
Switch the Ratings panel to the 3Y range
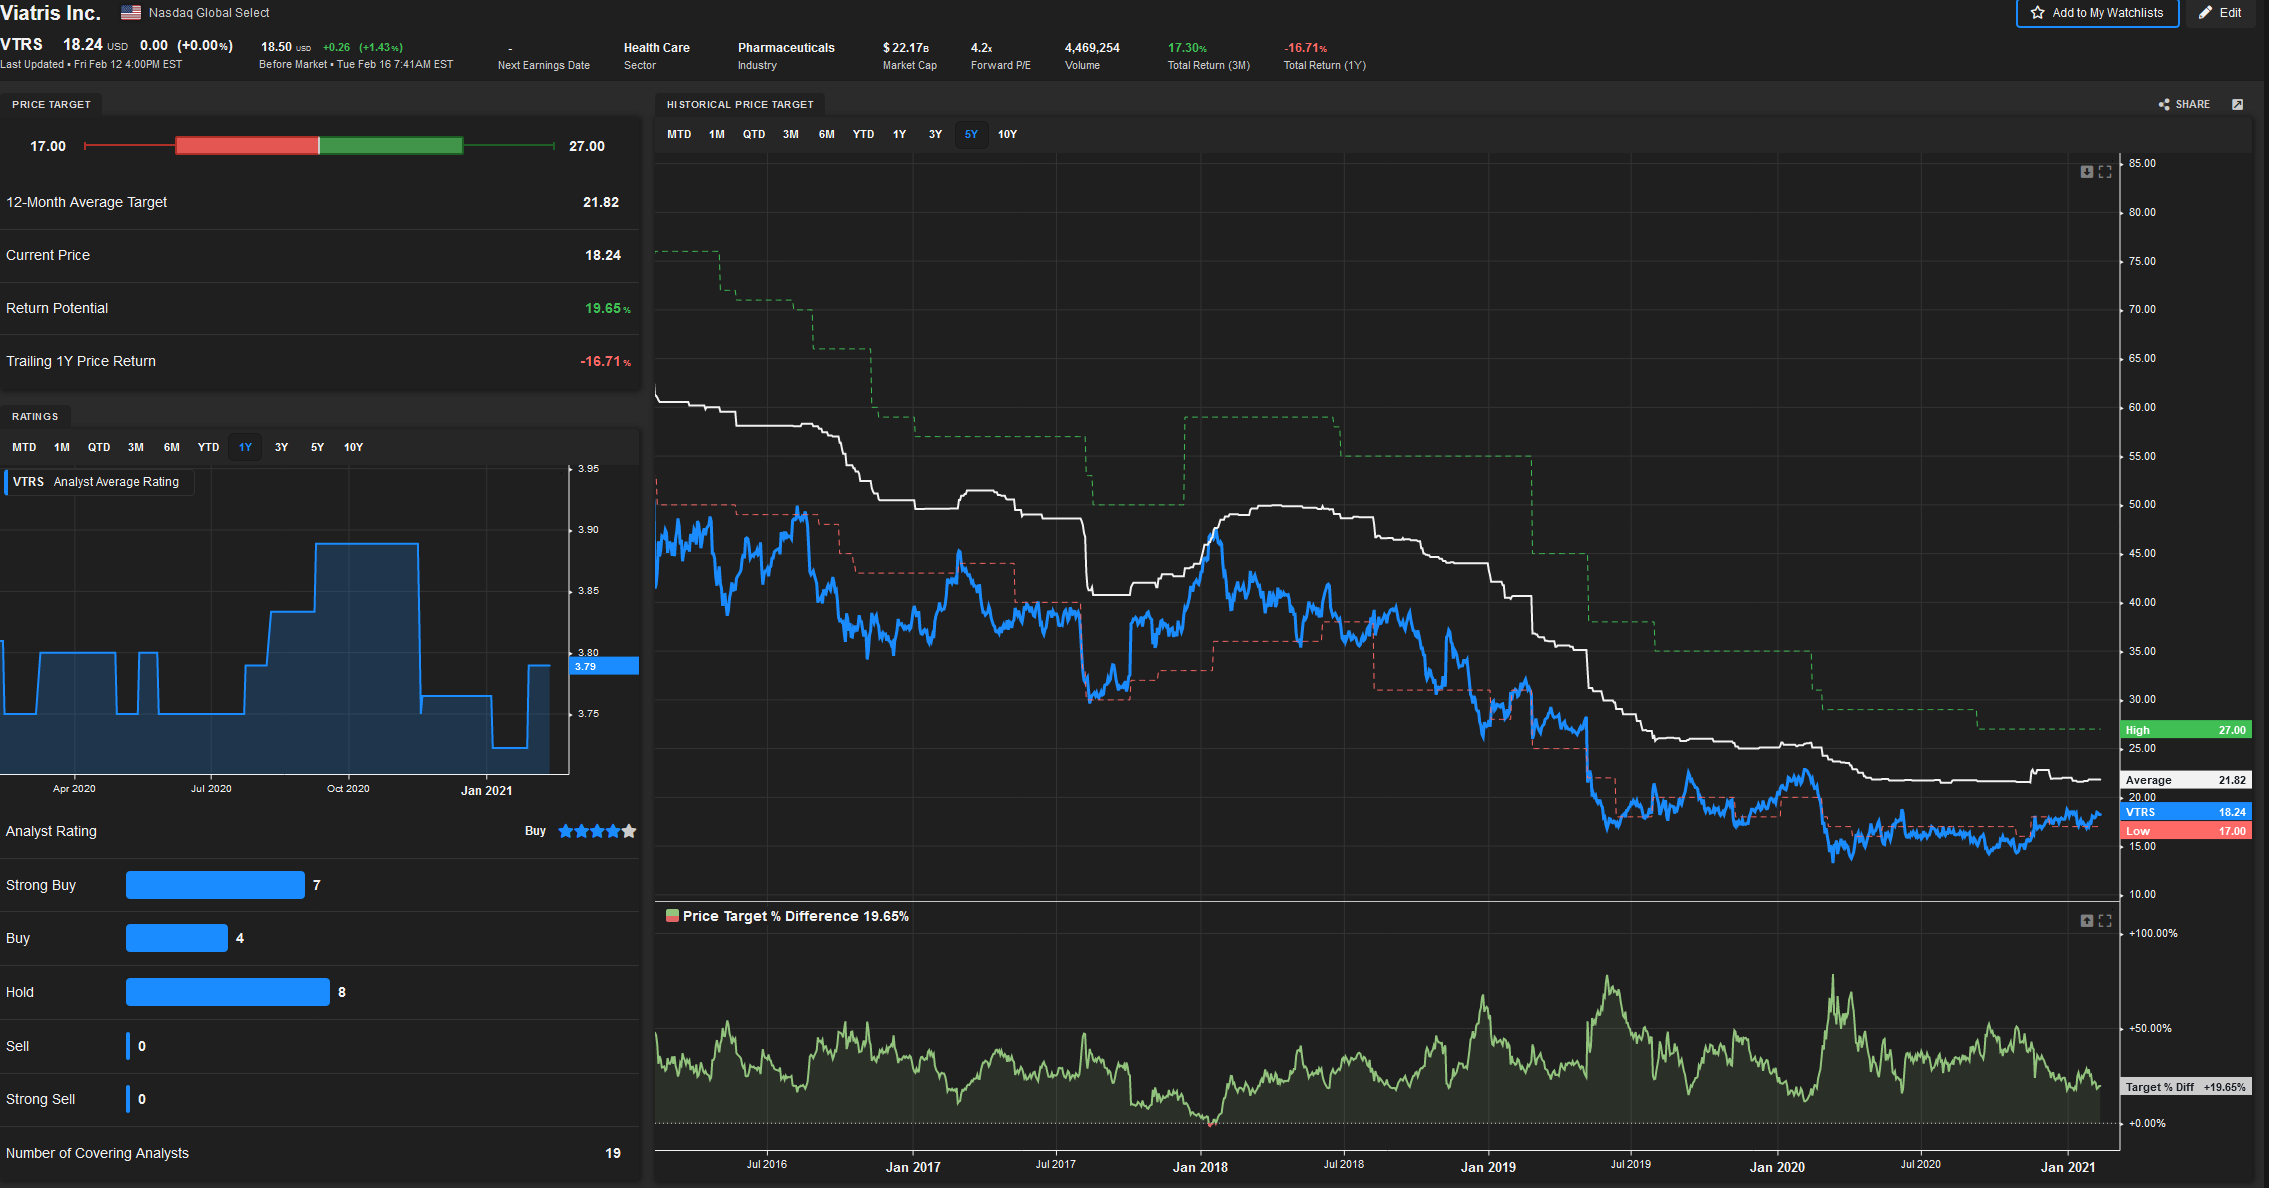[x=281, y=447]
